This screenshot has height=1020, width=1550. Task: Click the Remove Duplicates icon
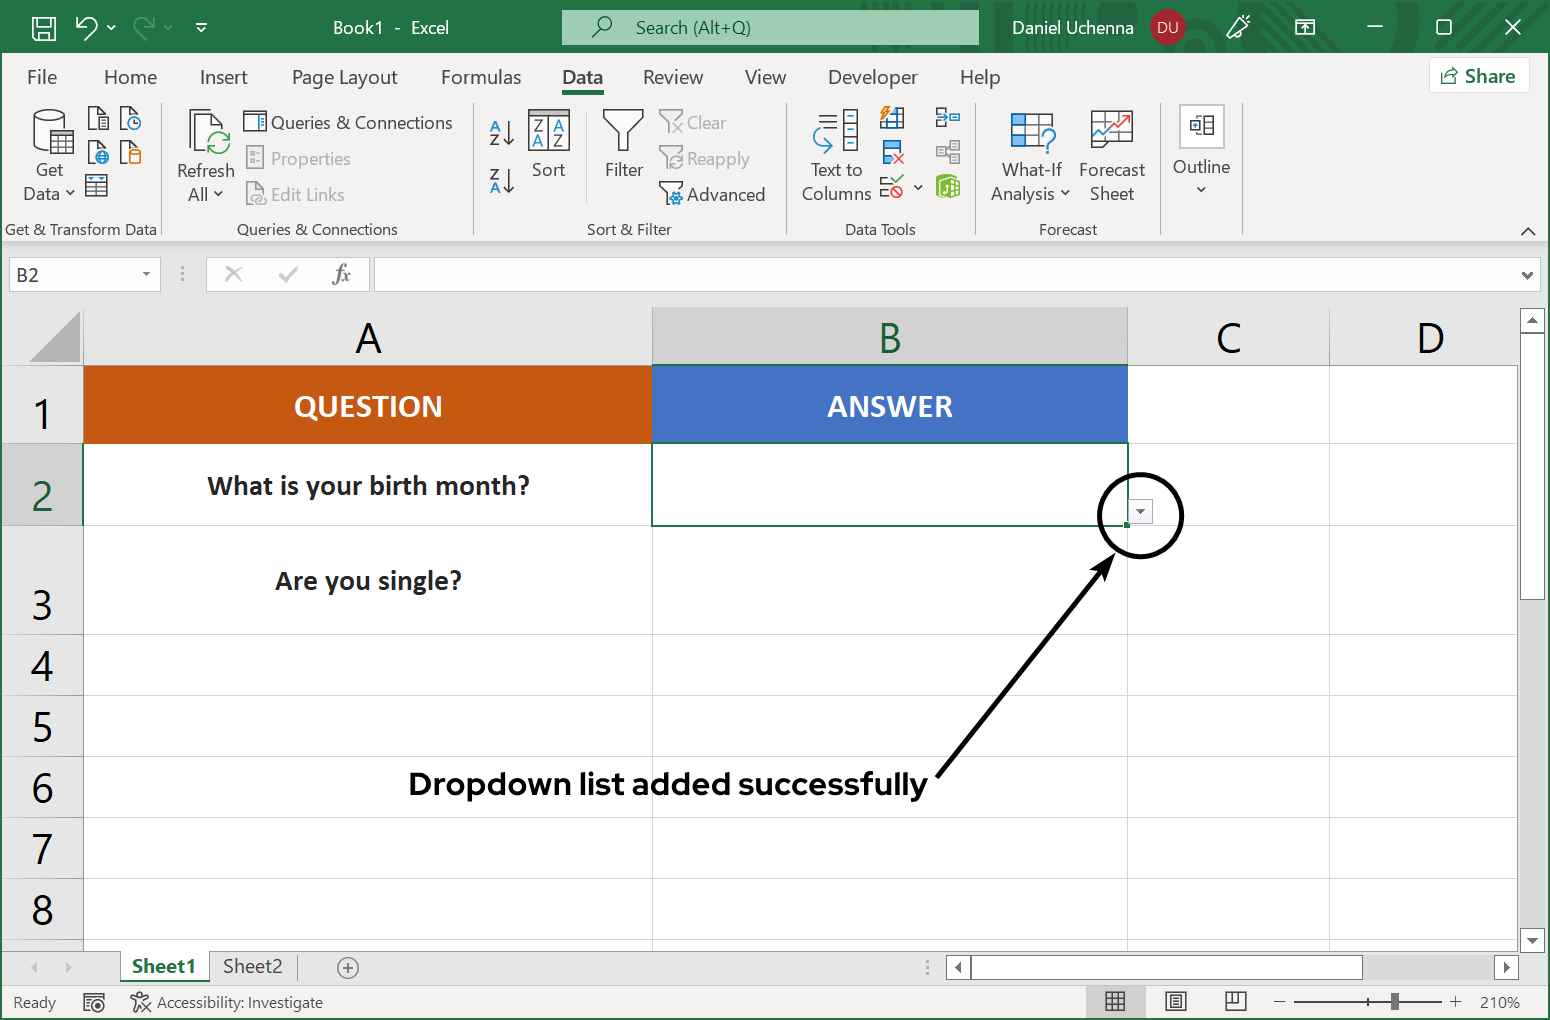892,152
